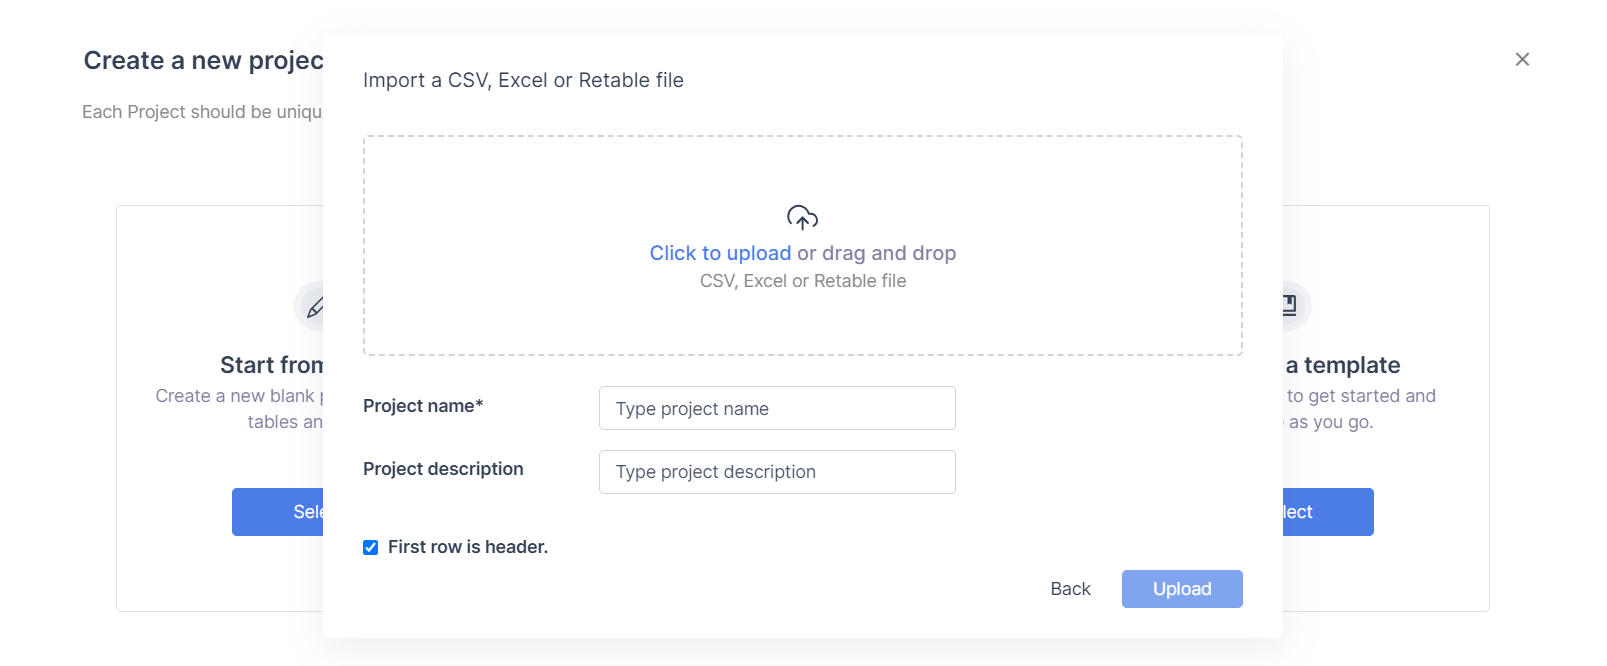
Task: Click the "First row is header." label
Action: [467, 547]
